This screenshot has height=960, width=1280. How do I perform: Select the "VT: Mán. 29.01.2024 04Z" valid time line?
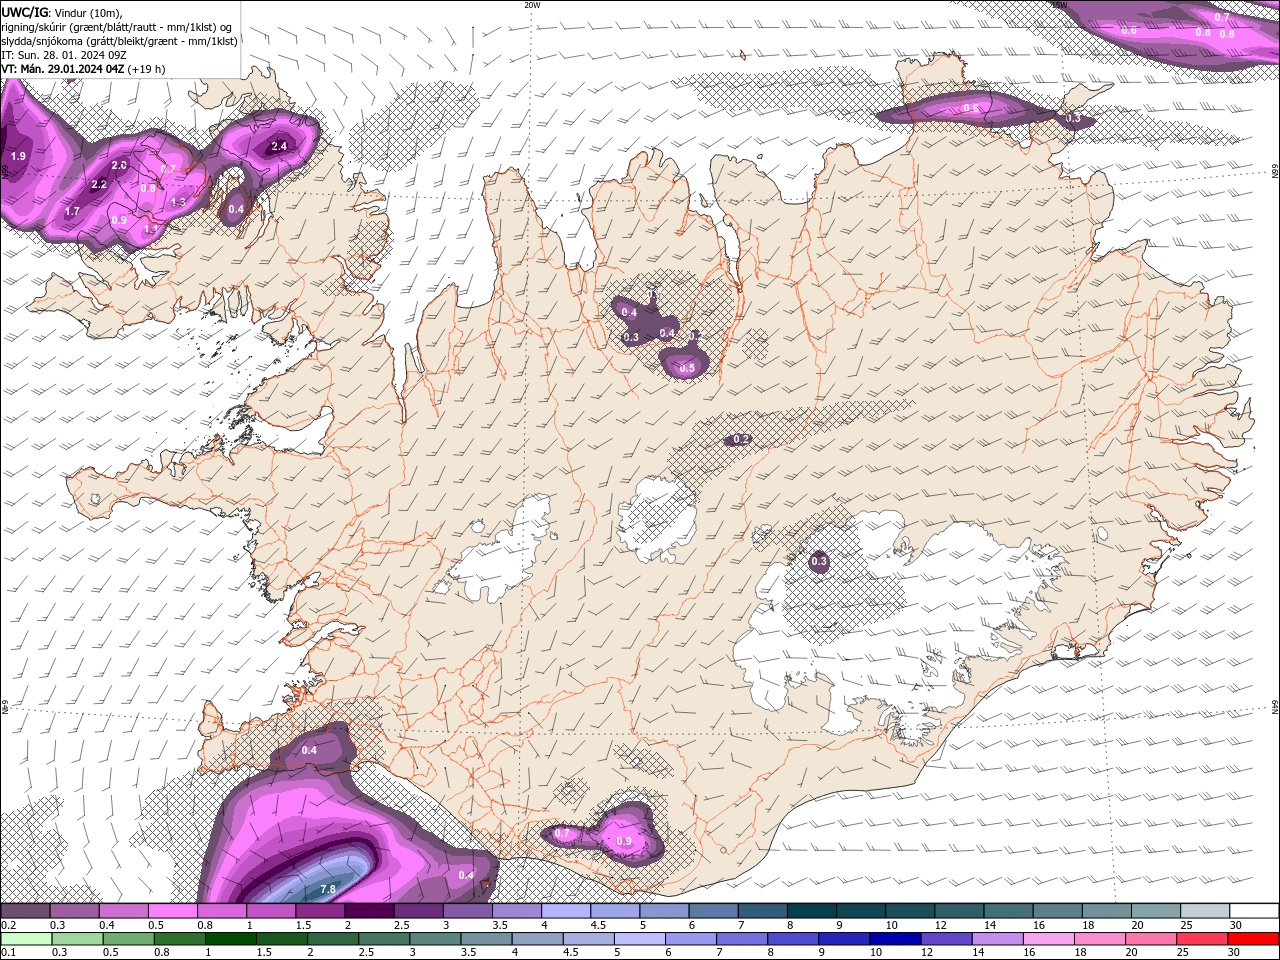pyautogui.click(x=84, y=69)
